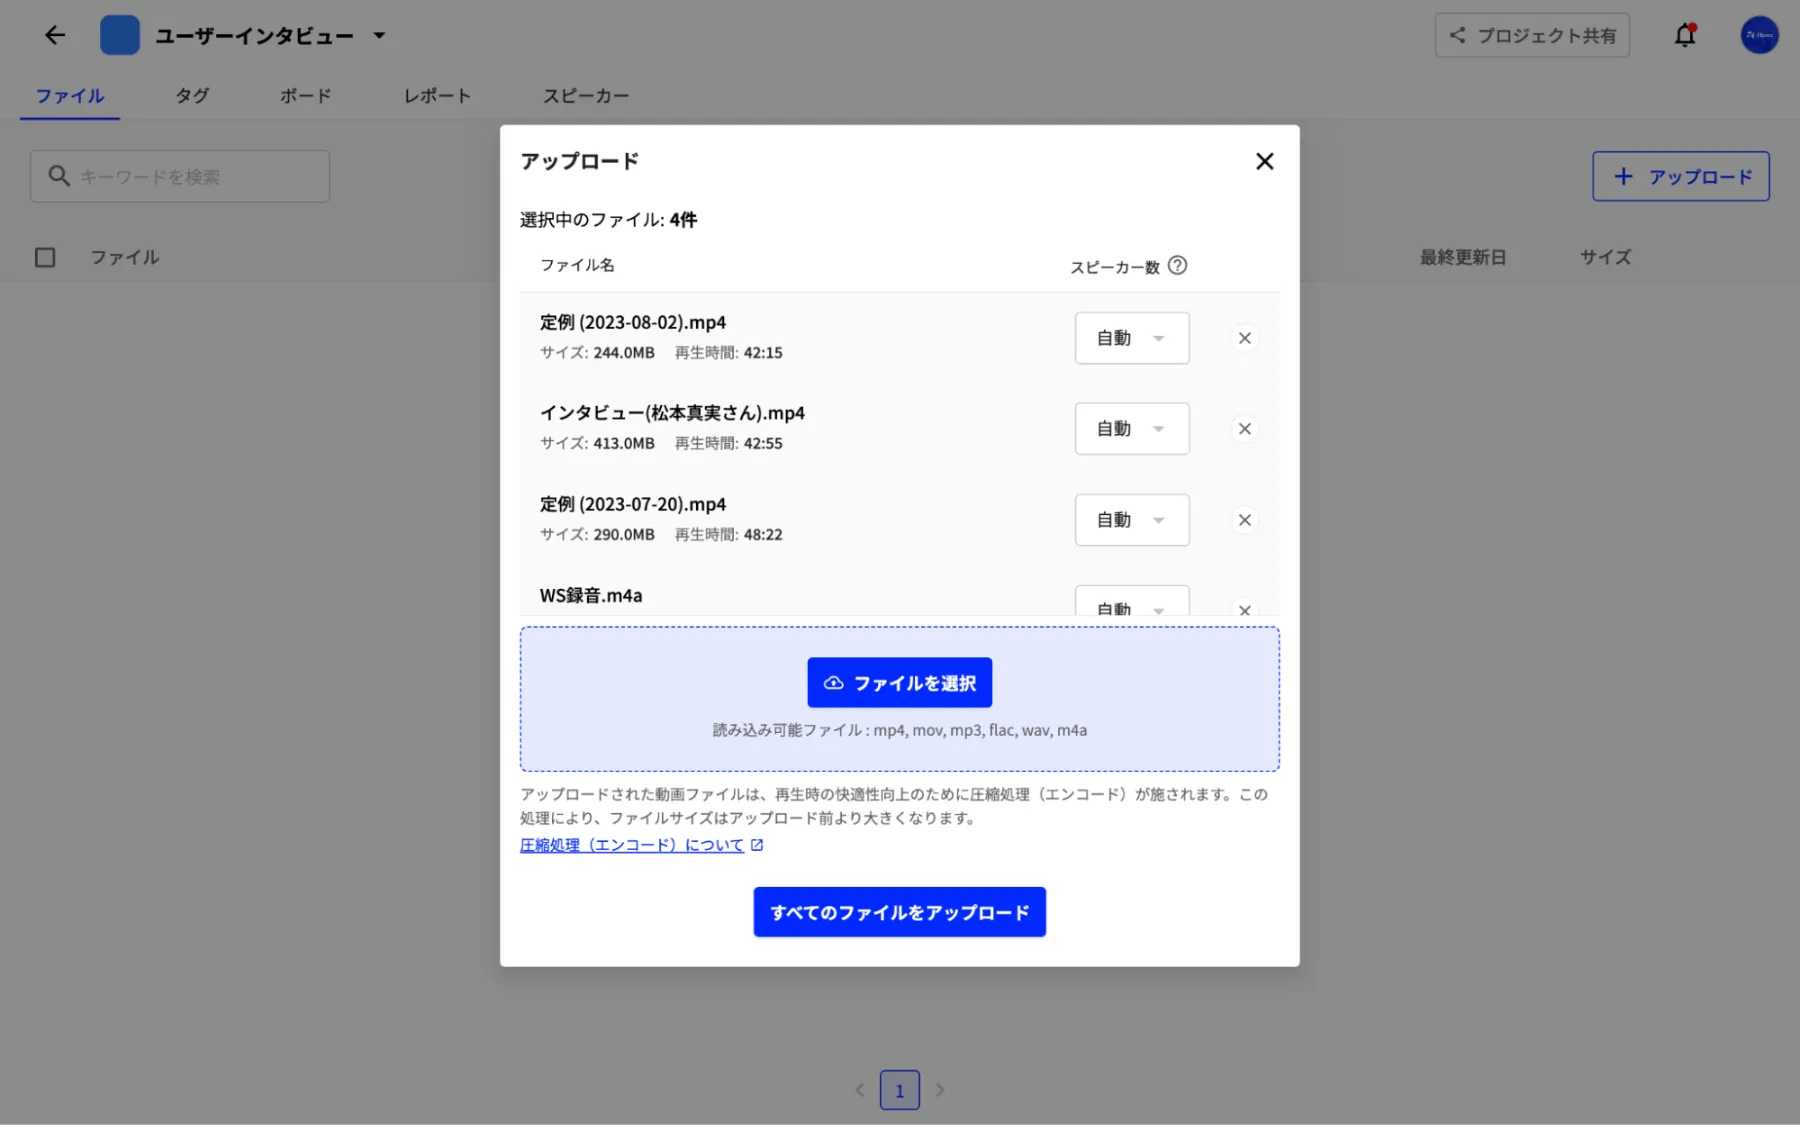Click the back arrow icon

[55, 35]
